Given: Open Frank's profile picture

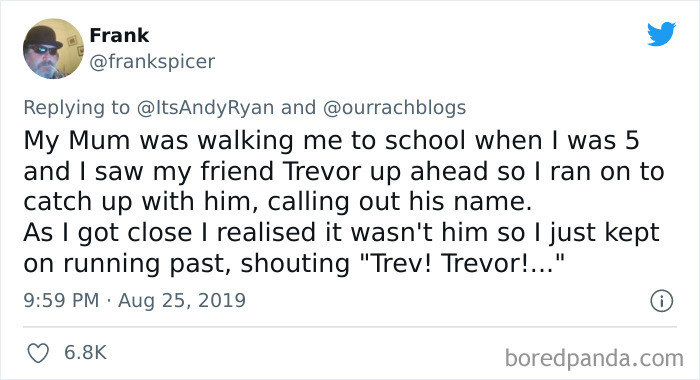Looking at the screenshot, I should 53,49.
